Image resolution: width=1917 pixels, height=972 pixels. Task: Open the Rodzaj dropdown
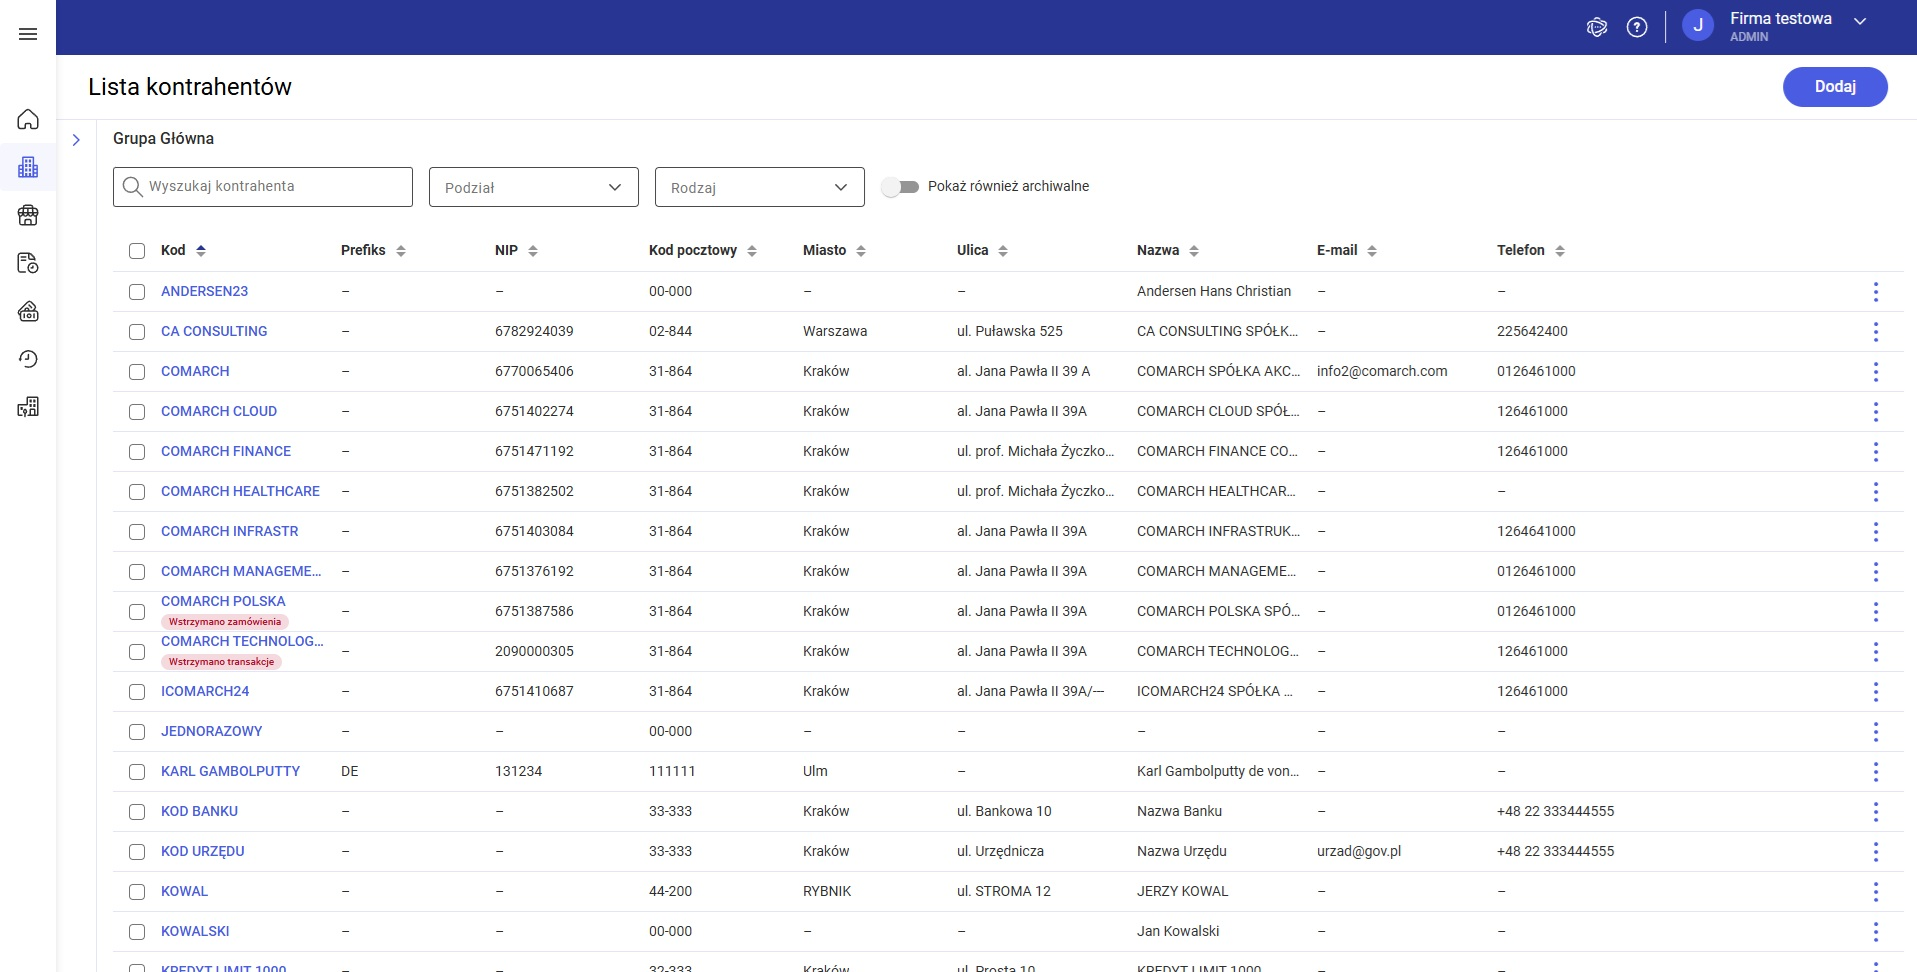(759, 187)
